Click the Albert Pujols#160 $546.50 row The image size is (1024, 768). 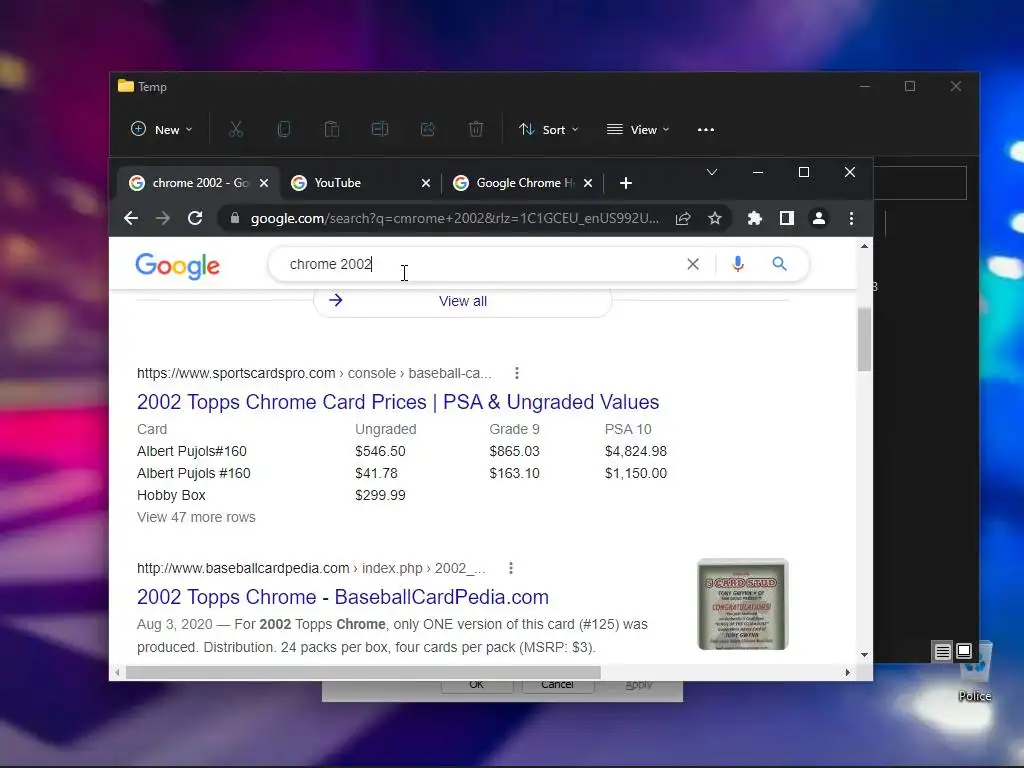(402, 451)
